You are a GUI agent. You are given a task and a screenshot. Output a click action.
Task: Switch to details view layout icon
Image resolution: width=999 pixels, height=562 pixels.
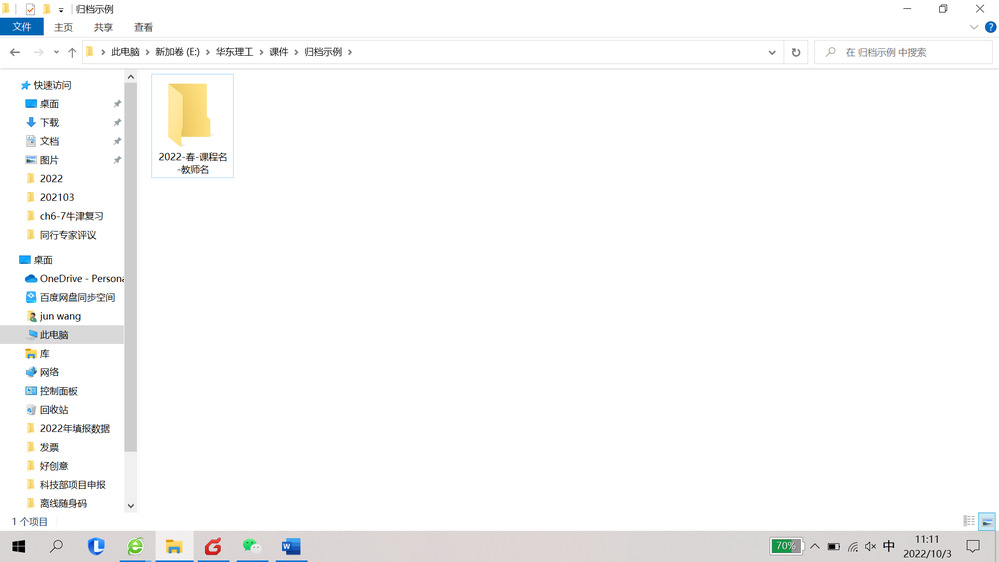tap(969, 521)
